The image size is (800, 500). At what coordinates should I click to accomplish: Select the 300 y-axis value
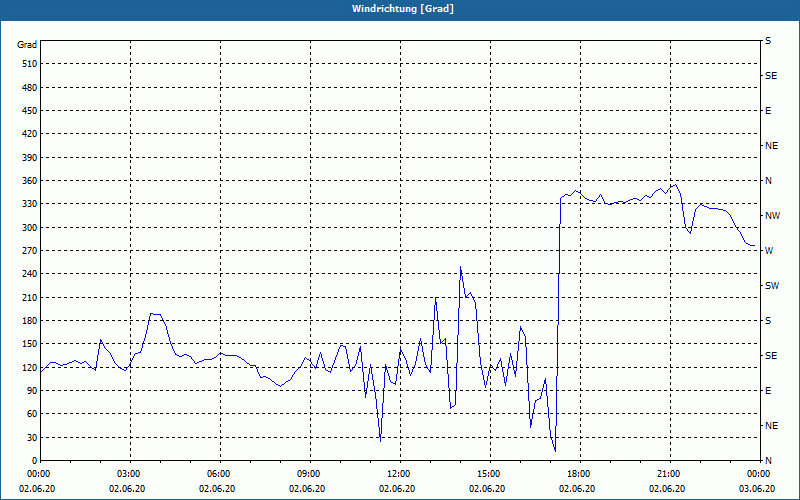coord(30,228)
